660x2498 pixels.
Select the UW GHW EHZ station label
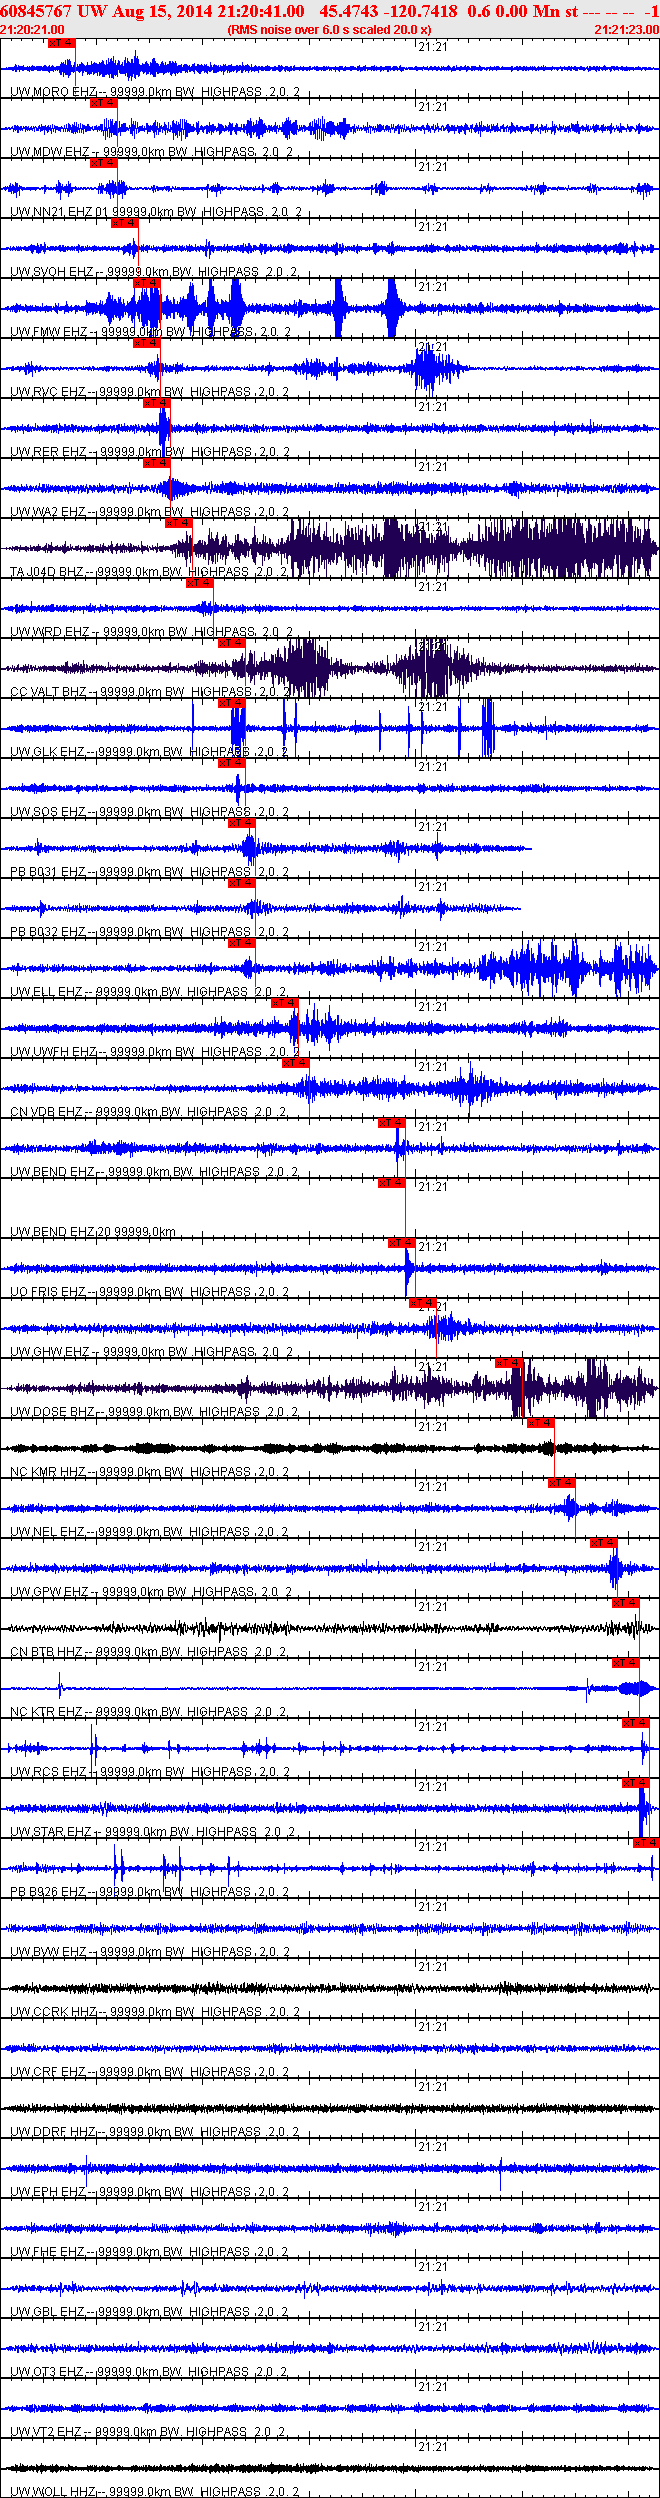[x=150, y=1352]
